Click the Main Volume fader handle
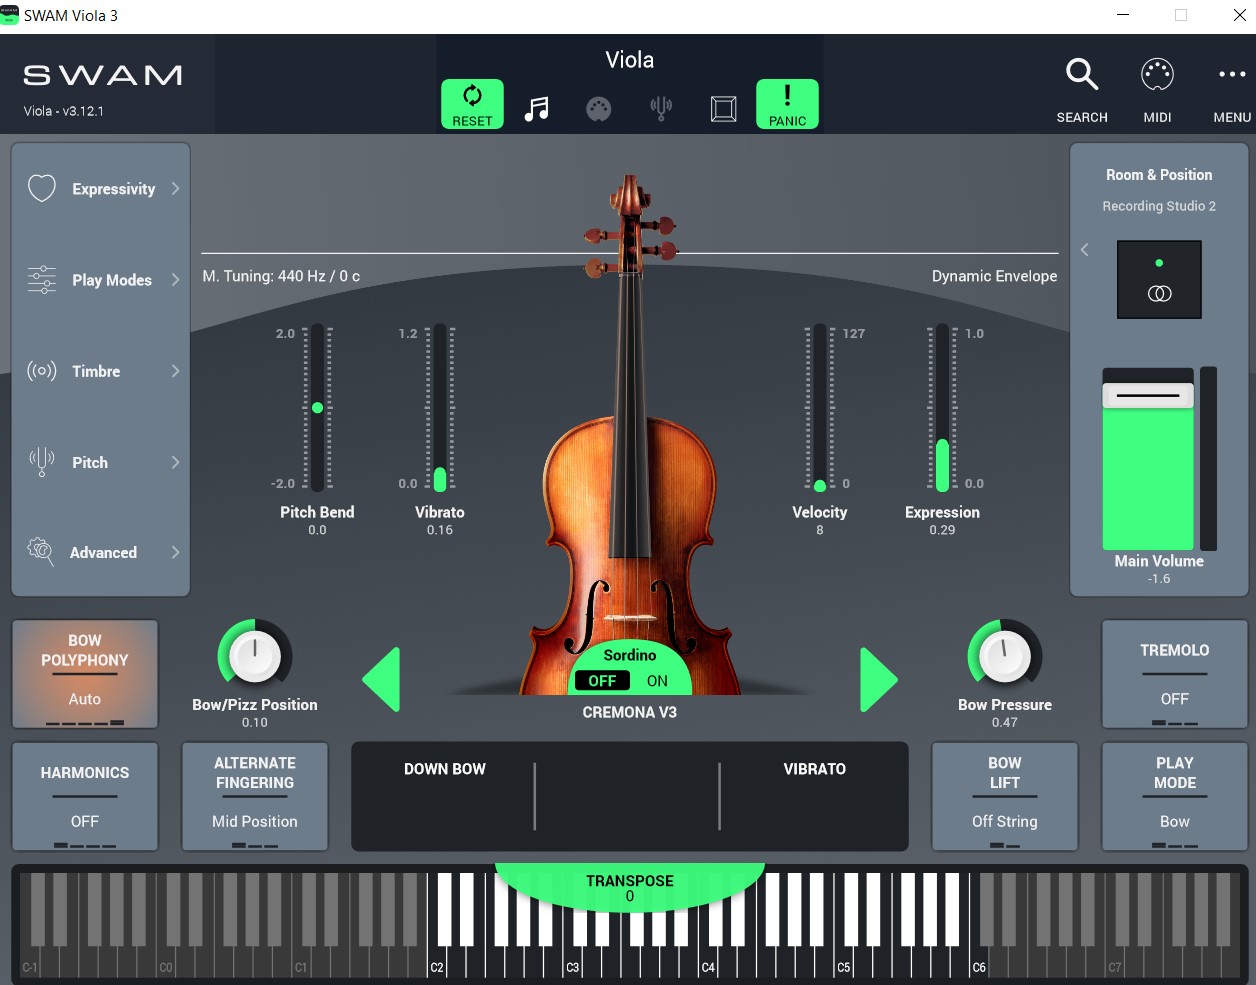The image size is (1256, 985). pyautogui.click(x=1148, y=395)
